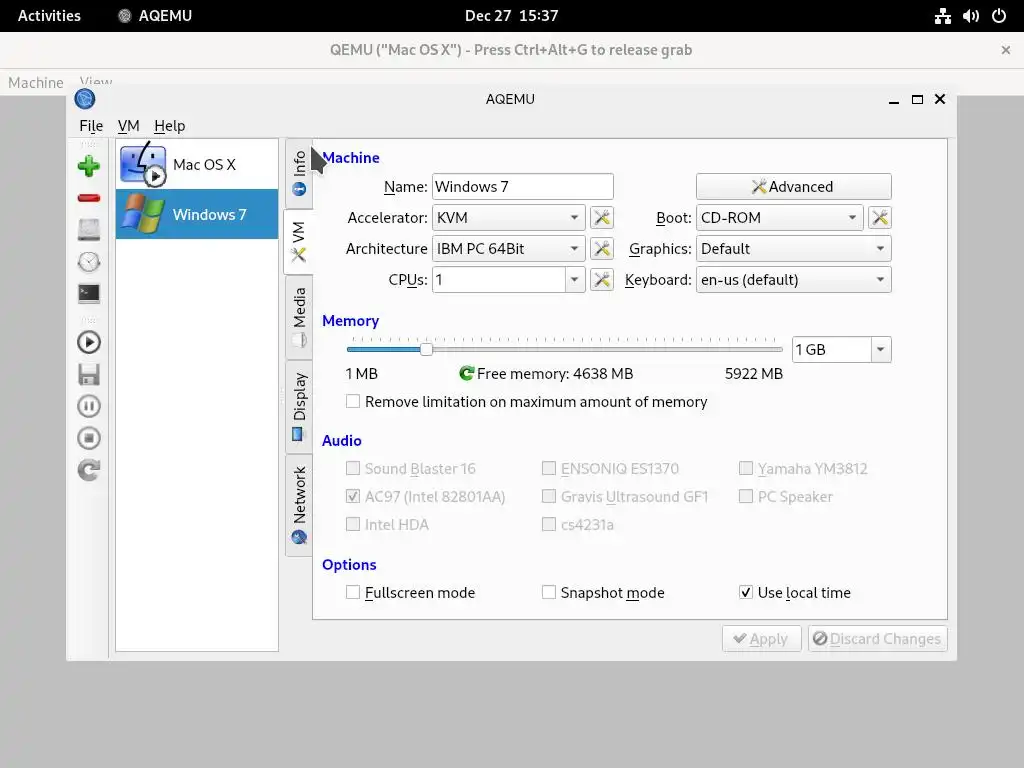This screenshot has height=768, width=1024.
Task: Open CPUs settings wrench icon
Action: pos(601,280)
